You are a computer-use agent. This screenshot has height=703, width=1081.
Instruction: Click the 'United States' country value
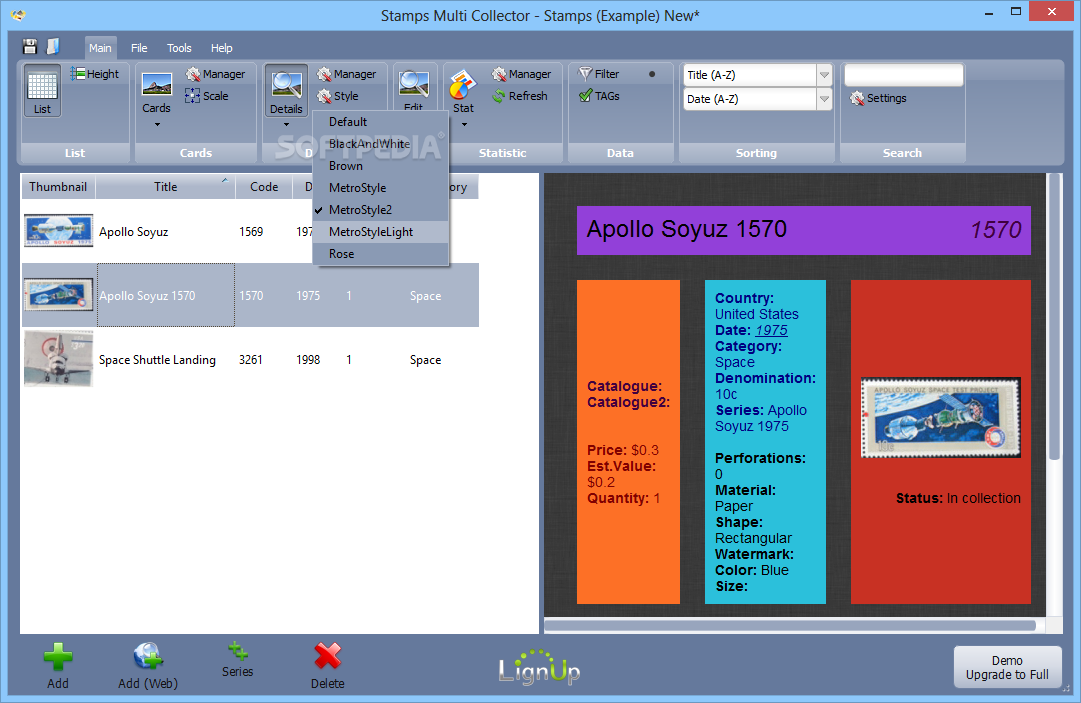pyautogui.click(x=756, y=314)
